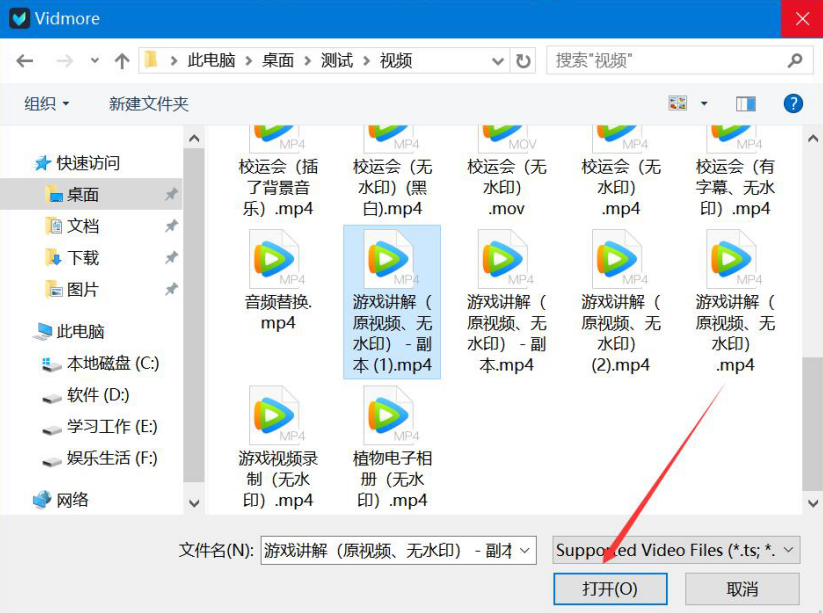Click the 文件名 text input field
Image resolution: width=823 pixels, height=613 pixels.
[388, 550]
